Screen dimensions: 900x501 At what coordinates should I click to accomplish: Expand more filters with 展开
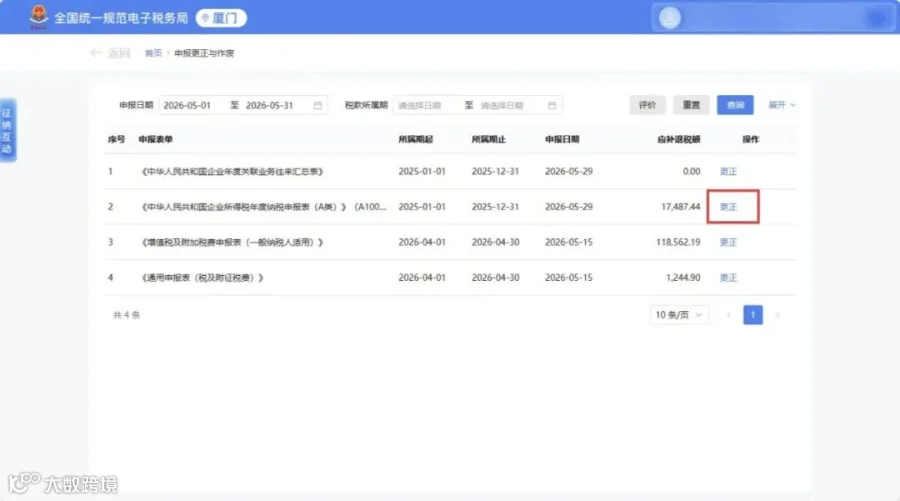tap(782, 105)
